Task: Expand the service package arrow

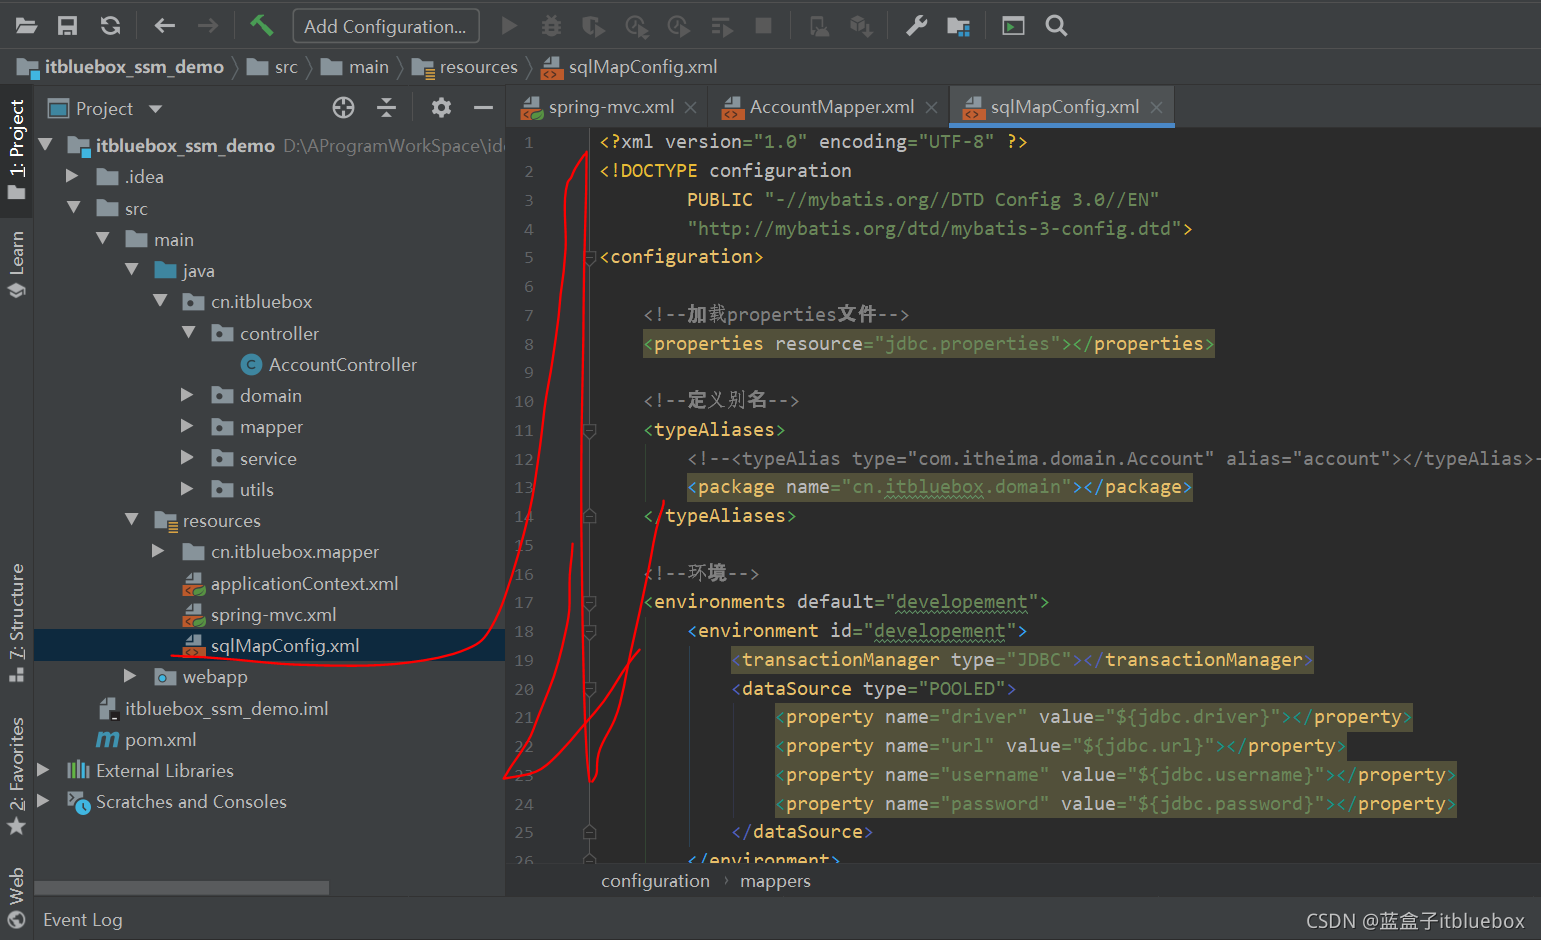Action: click(187, 458)
